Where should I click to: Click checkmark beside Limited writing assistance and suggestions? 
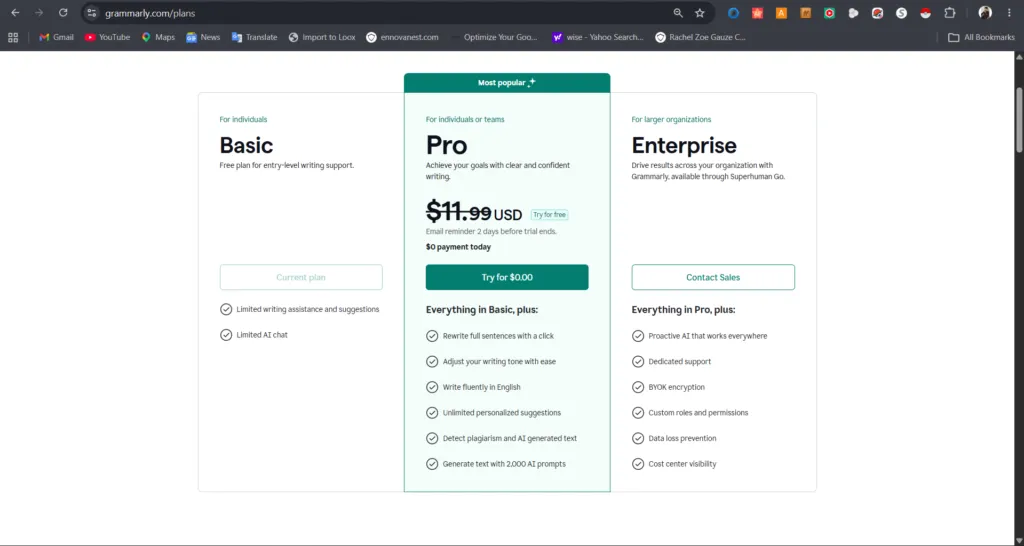coord(226,309)
